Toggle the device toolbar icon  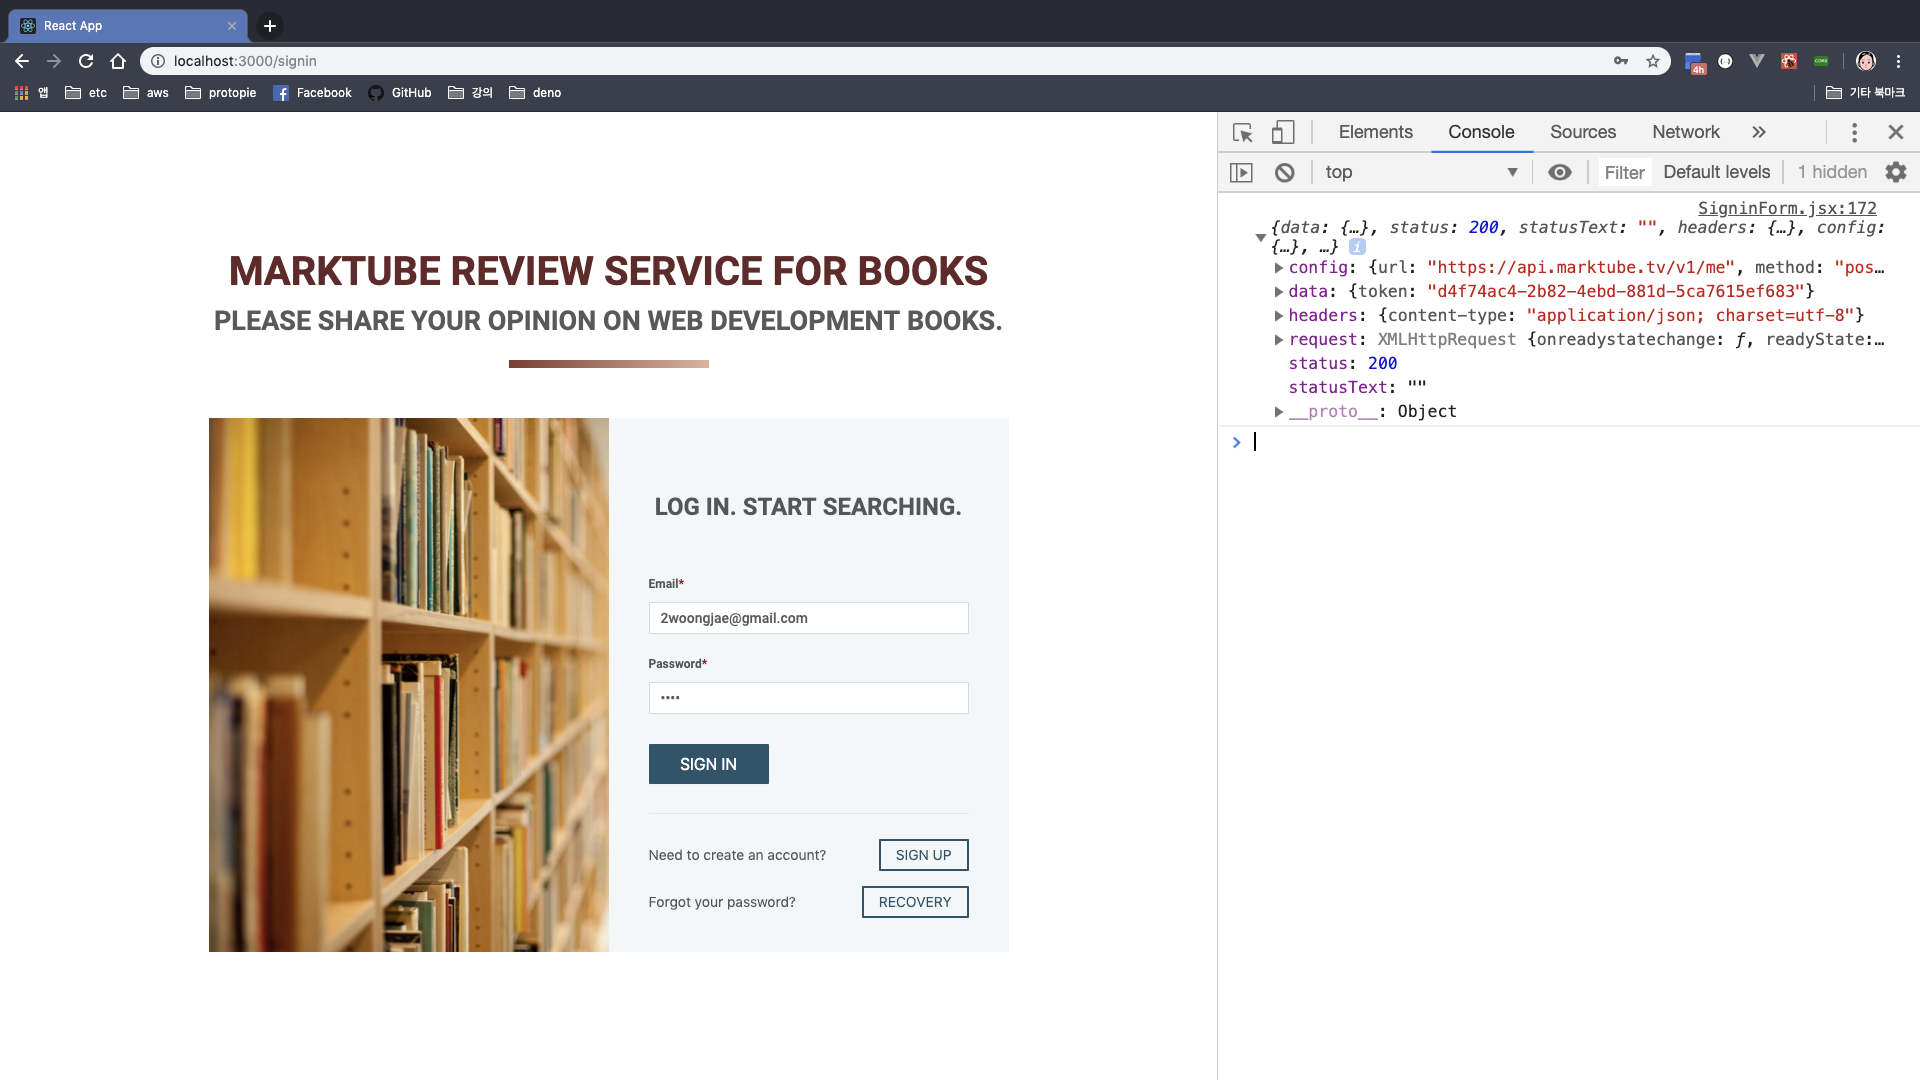point(1283,132)
